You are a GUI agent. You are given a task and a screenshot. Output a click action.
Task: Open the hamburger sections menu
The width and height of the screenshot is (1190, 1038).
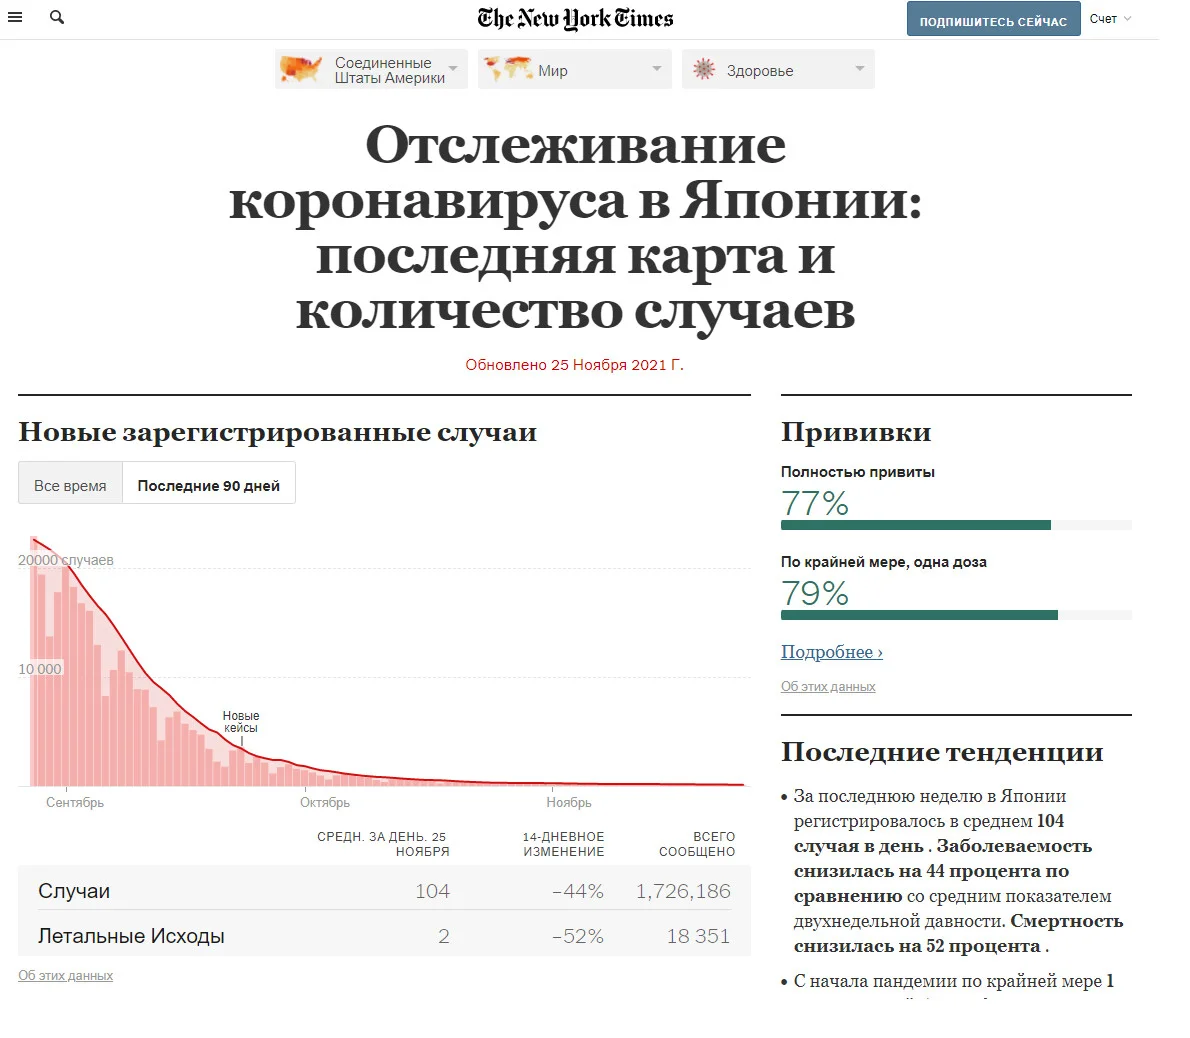tap(15, 17)
